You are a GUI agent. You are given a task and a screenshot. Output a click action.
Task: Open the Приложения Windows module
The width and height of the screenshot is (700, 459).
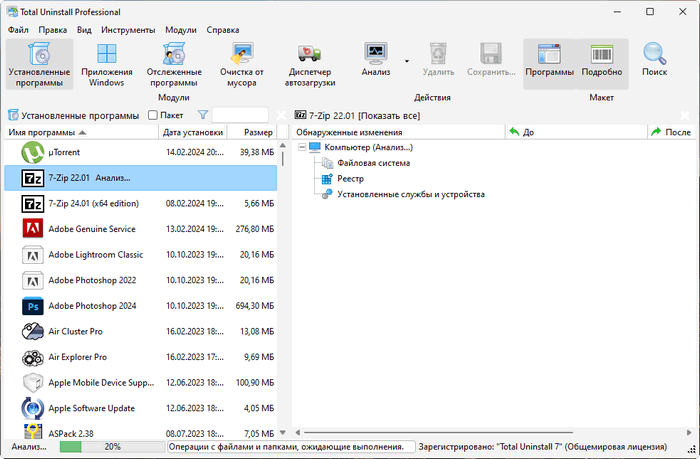click(x=107, y=64)
